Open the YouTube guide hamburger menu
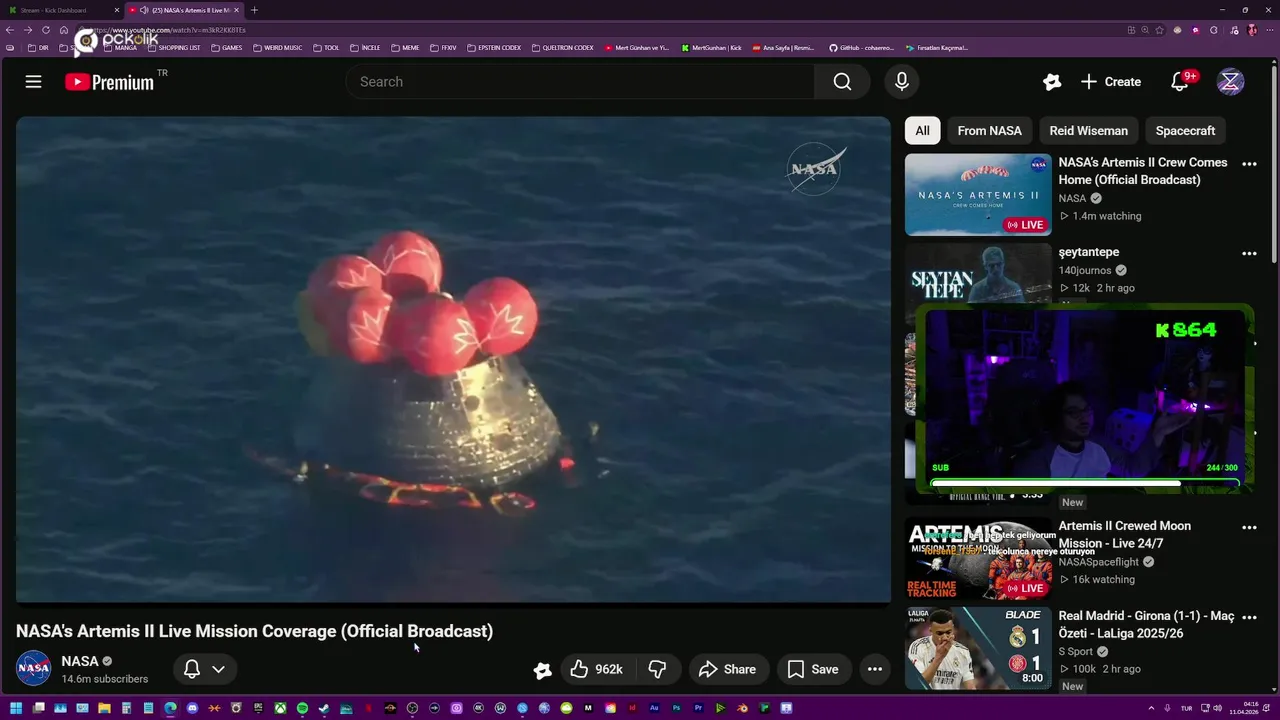 33,82
